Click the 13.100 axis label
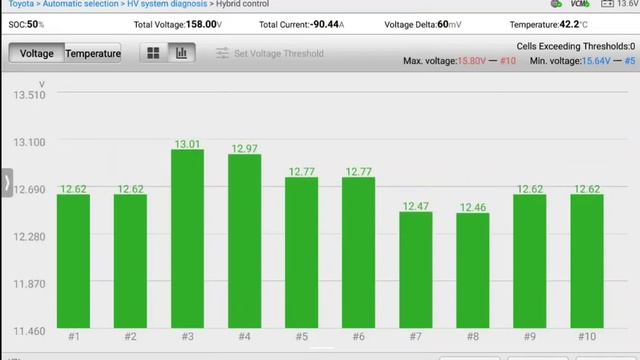640x360 pixels. (x=29, y=142)
